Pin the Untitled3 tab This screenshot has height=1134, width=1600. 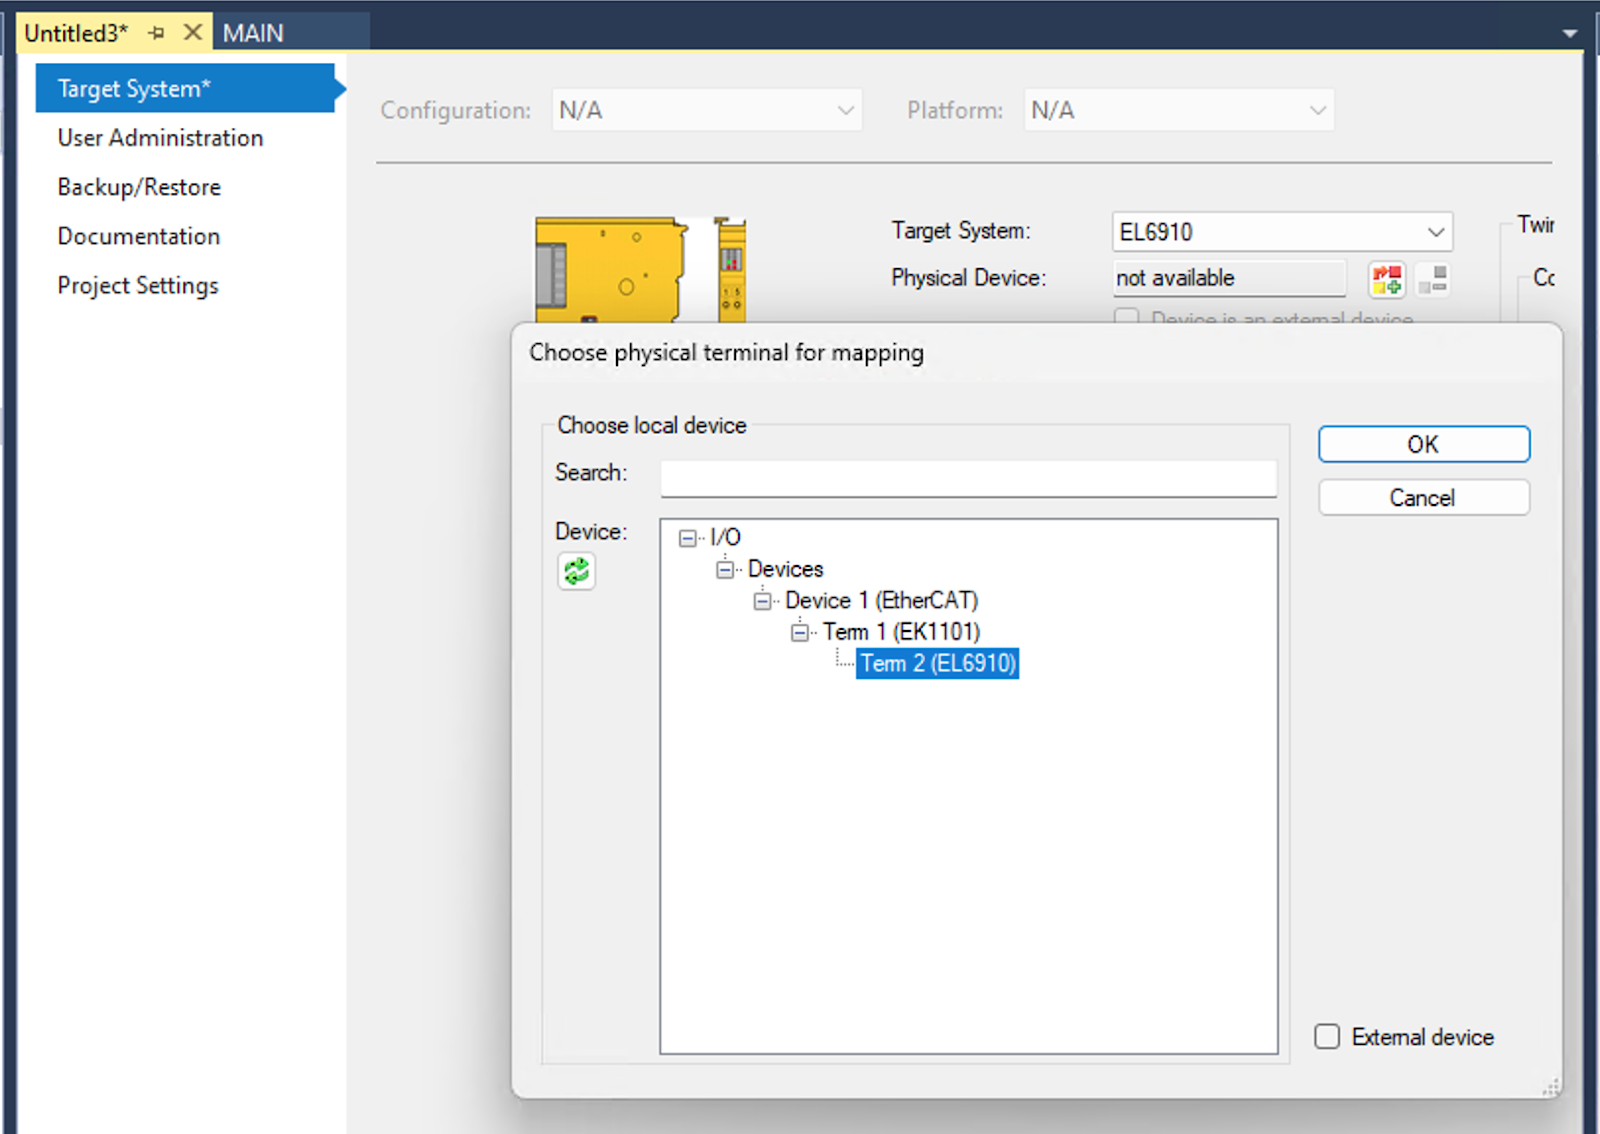point(156,33)
